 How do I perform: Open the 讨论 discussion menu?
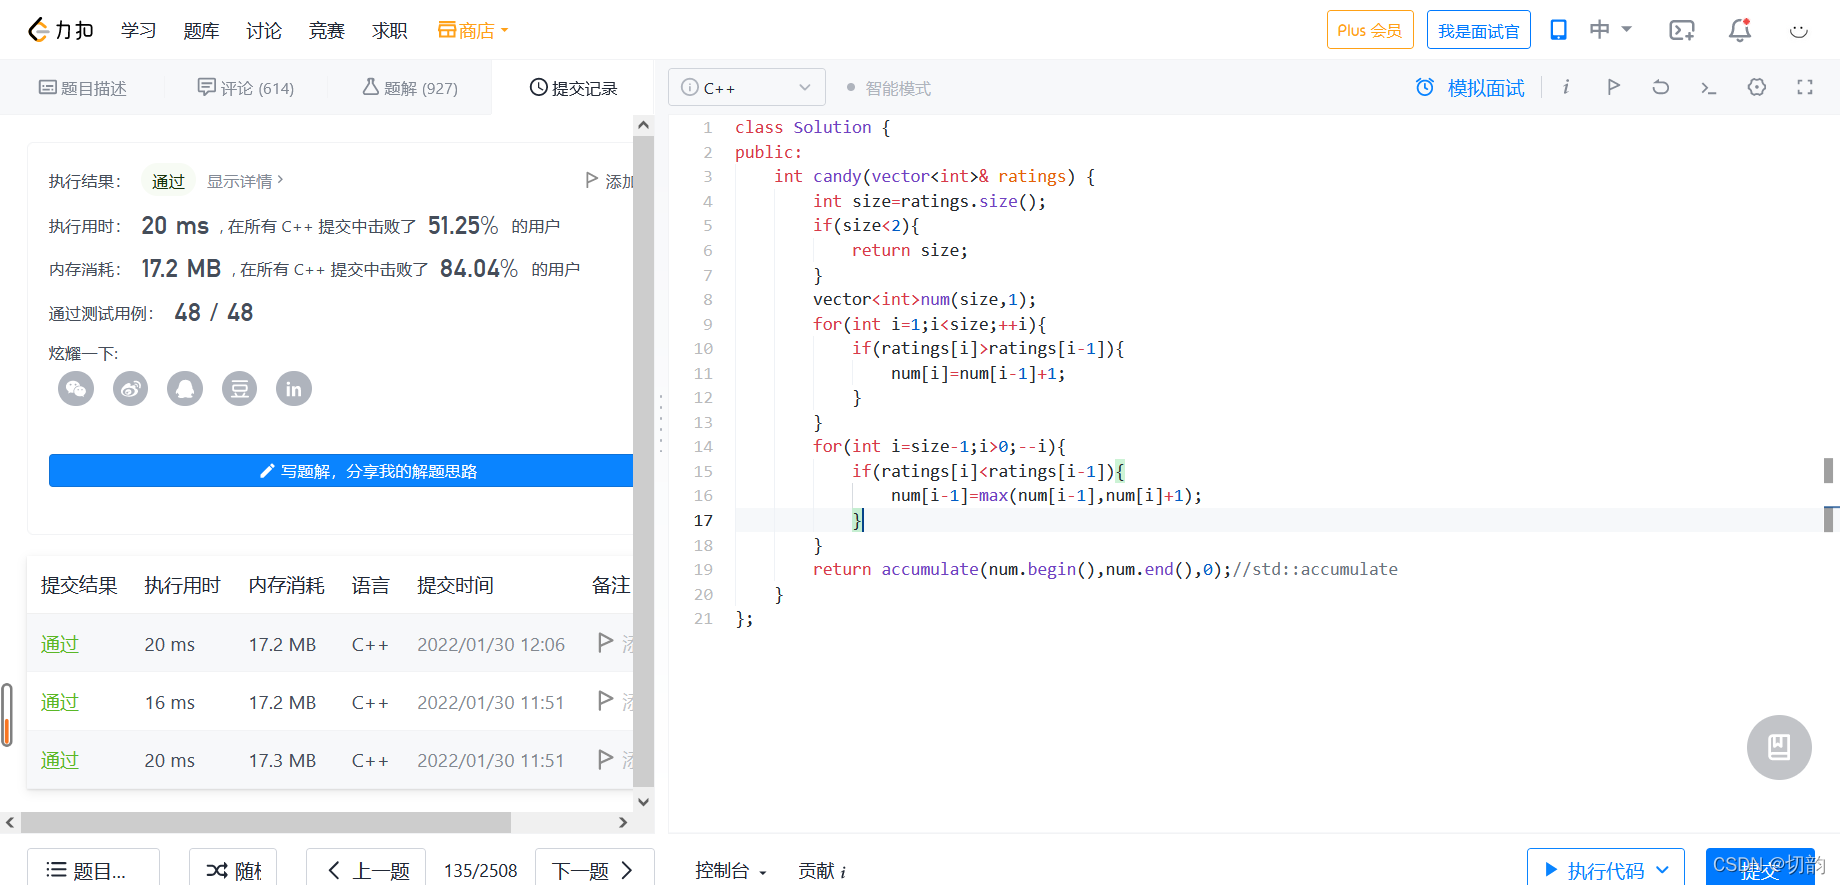pyautogui.click(x=264, y=30)
